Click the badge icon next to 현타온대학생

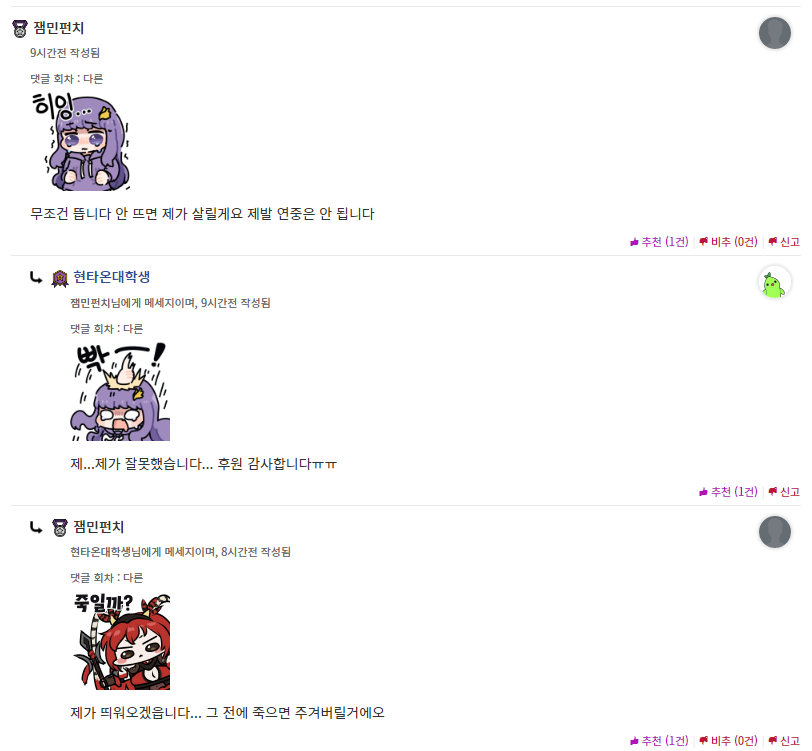[60, 278]
